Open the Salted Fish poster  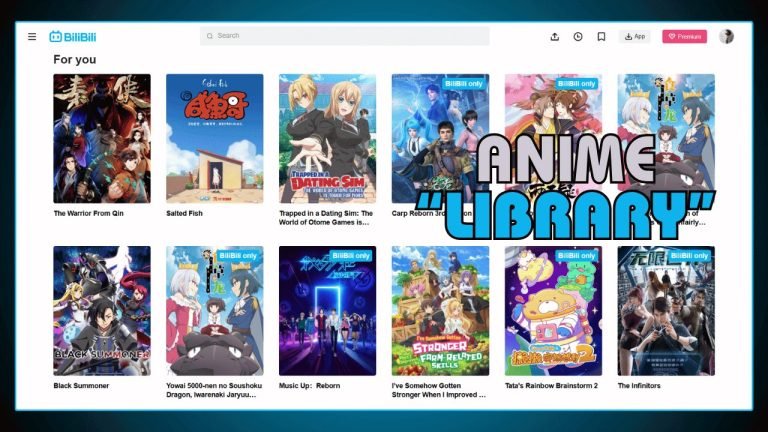[x=214, y=138]
